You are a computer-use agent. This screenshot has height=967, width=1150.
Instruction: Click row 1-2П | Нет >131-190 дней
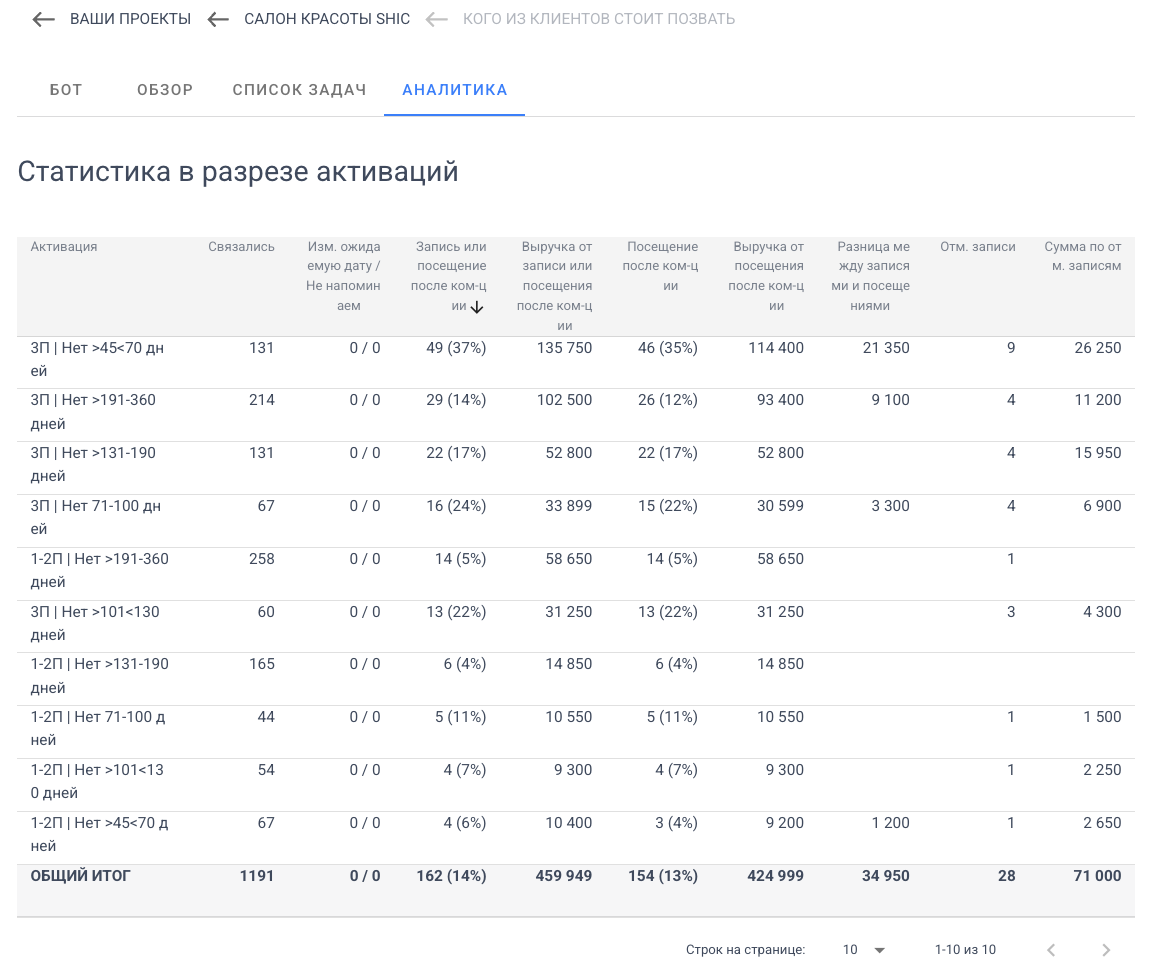click(576, 679)
